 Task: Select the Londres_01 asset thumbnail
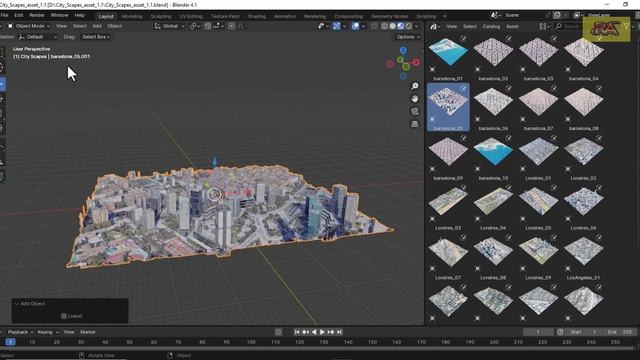tap(538, 152)
